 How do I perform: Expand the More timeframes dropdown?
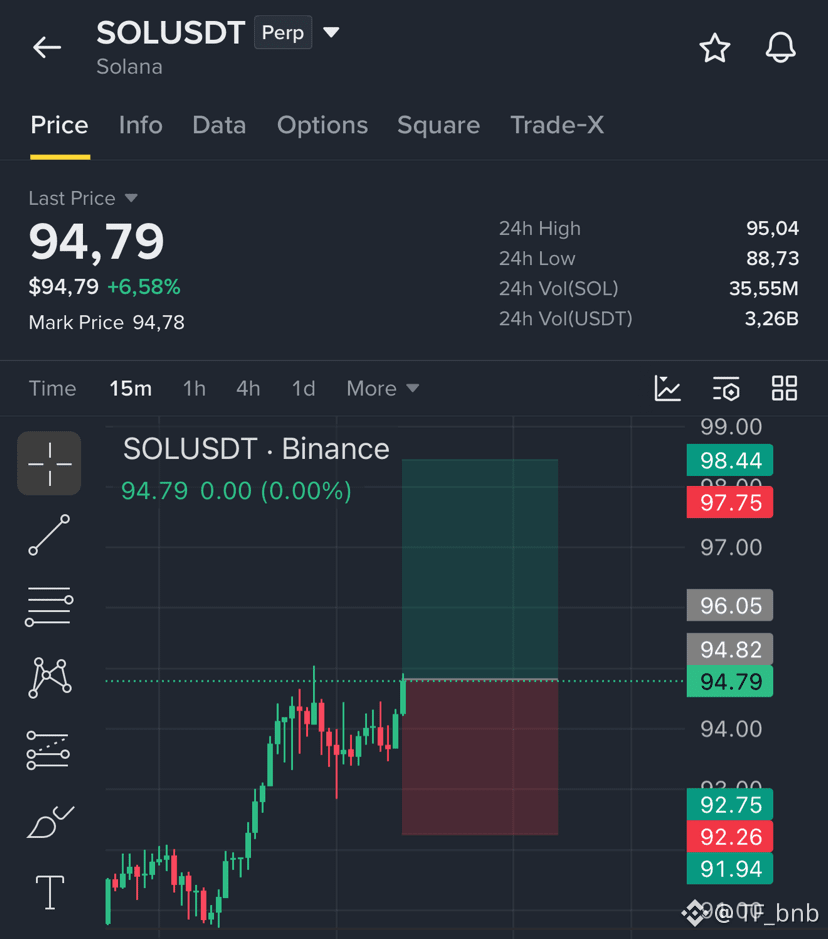click(x=383, y=389)
